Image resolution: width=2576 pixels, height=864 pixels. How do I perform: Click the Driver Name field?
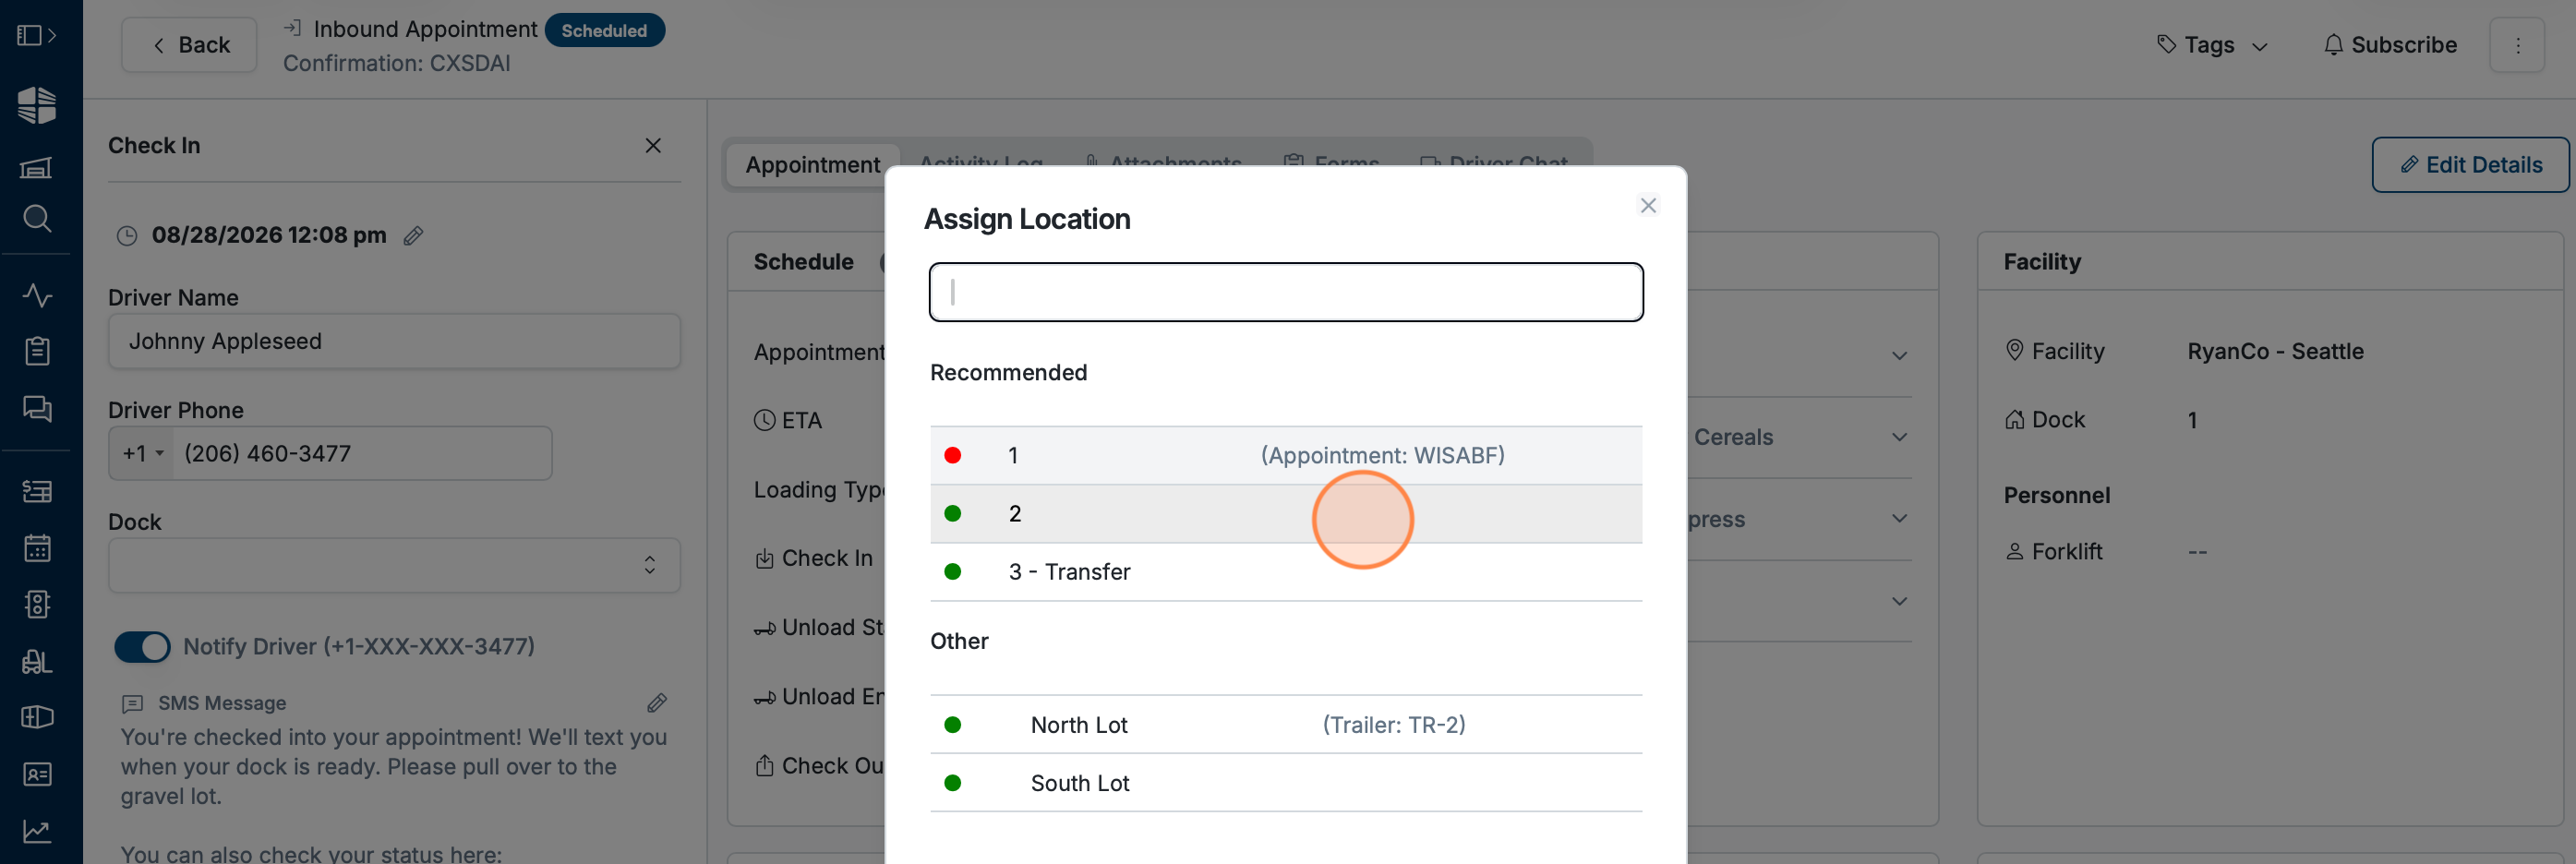point(394,342)
